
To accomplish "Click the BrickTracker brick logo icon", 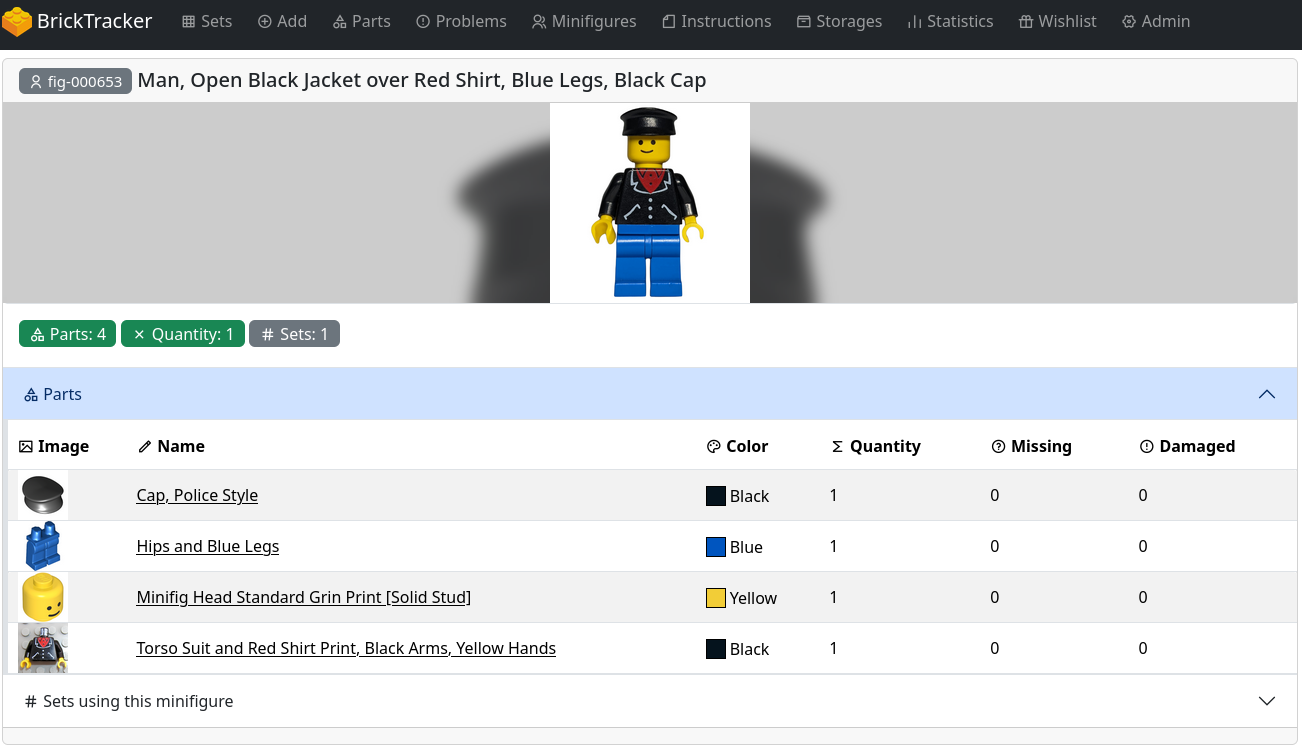I will (x=17, y=21).
